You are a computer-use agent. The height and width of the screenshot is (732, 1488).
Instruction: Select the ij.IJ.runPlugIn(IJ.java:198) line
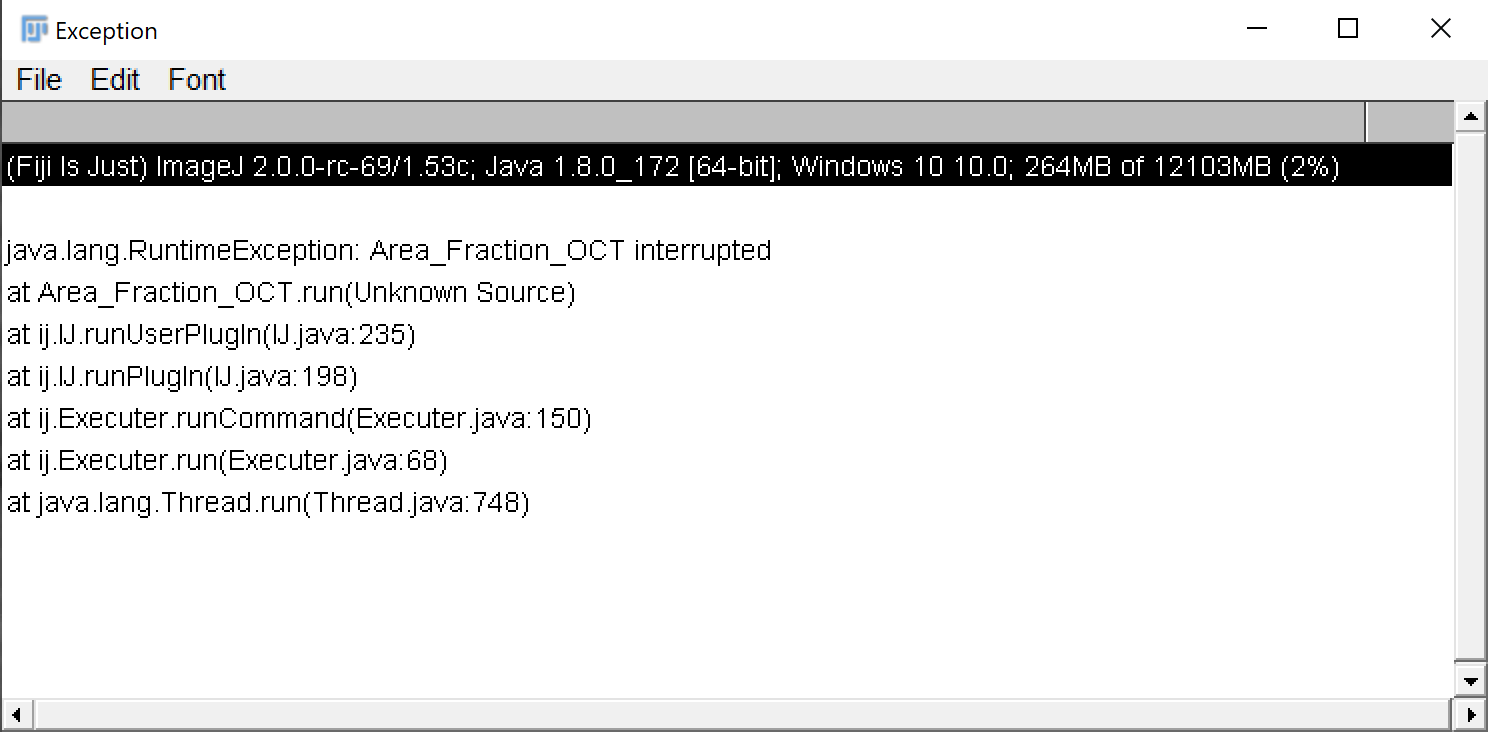pos(181,376)
